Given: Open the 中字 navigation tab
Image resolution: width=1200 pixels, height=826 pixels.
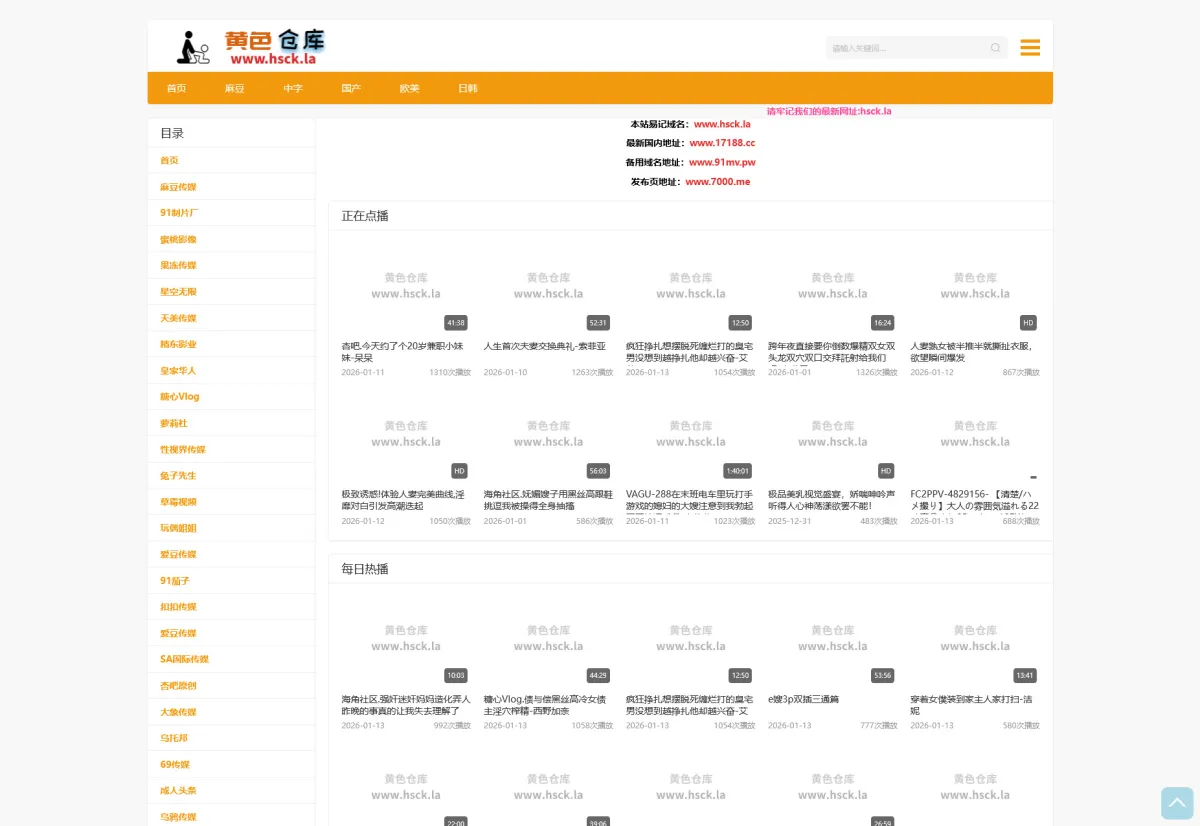Looking at the screenshot, I should coord(292,89).
